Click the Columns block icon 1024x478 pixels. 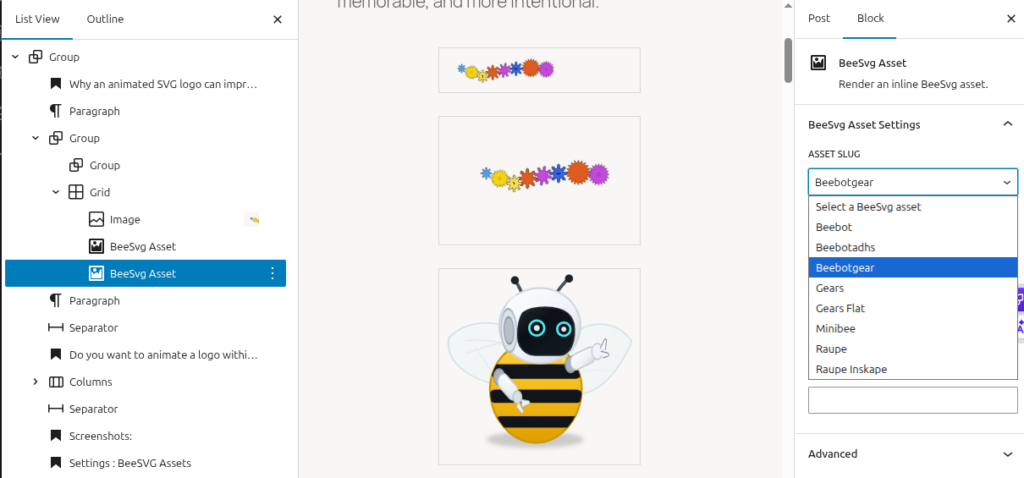[x=56, y=382]
